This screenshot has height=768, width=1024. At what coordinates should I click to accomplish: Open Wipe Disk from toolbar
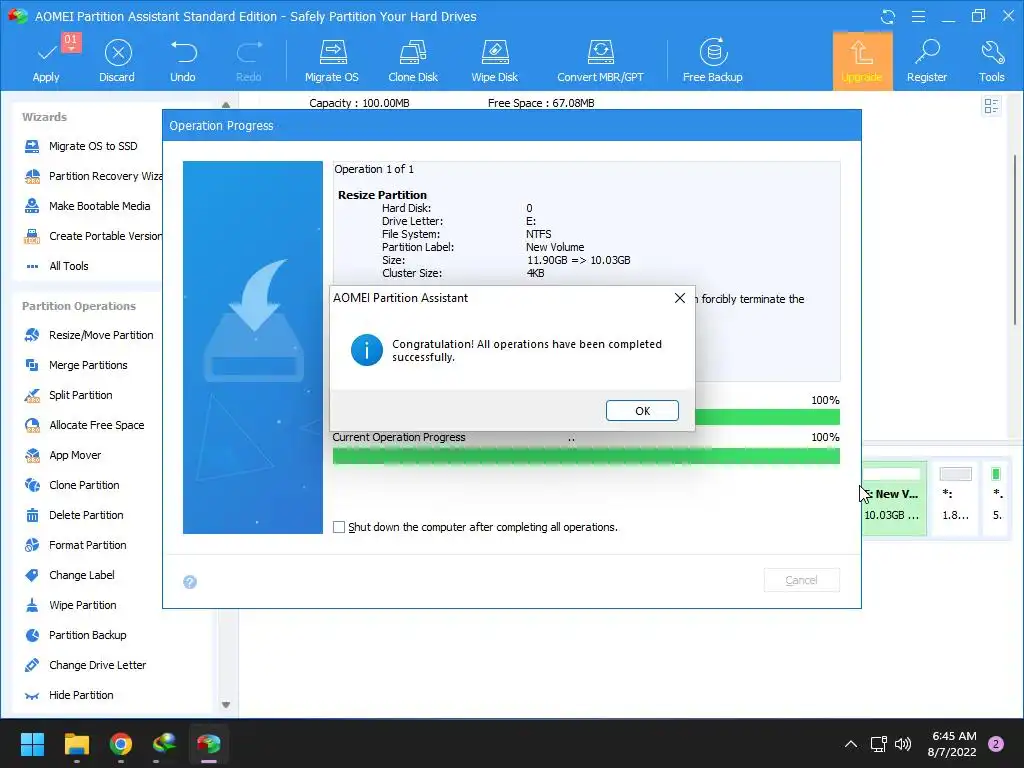(494, 60)
